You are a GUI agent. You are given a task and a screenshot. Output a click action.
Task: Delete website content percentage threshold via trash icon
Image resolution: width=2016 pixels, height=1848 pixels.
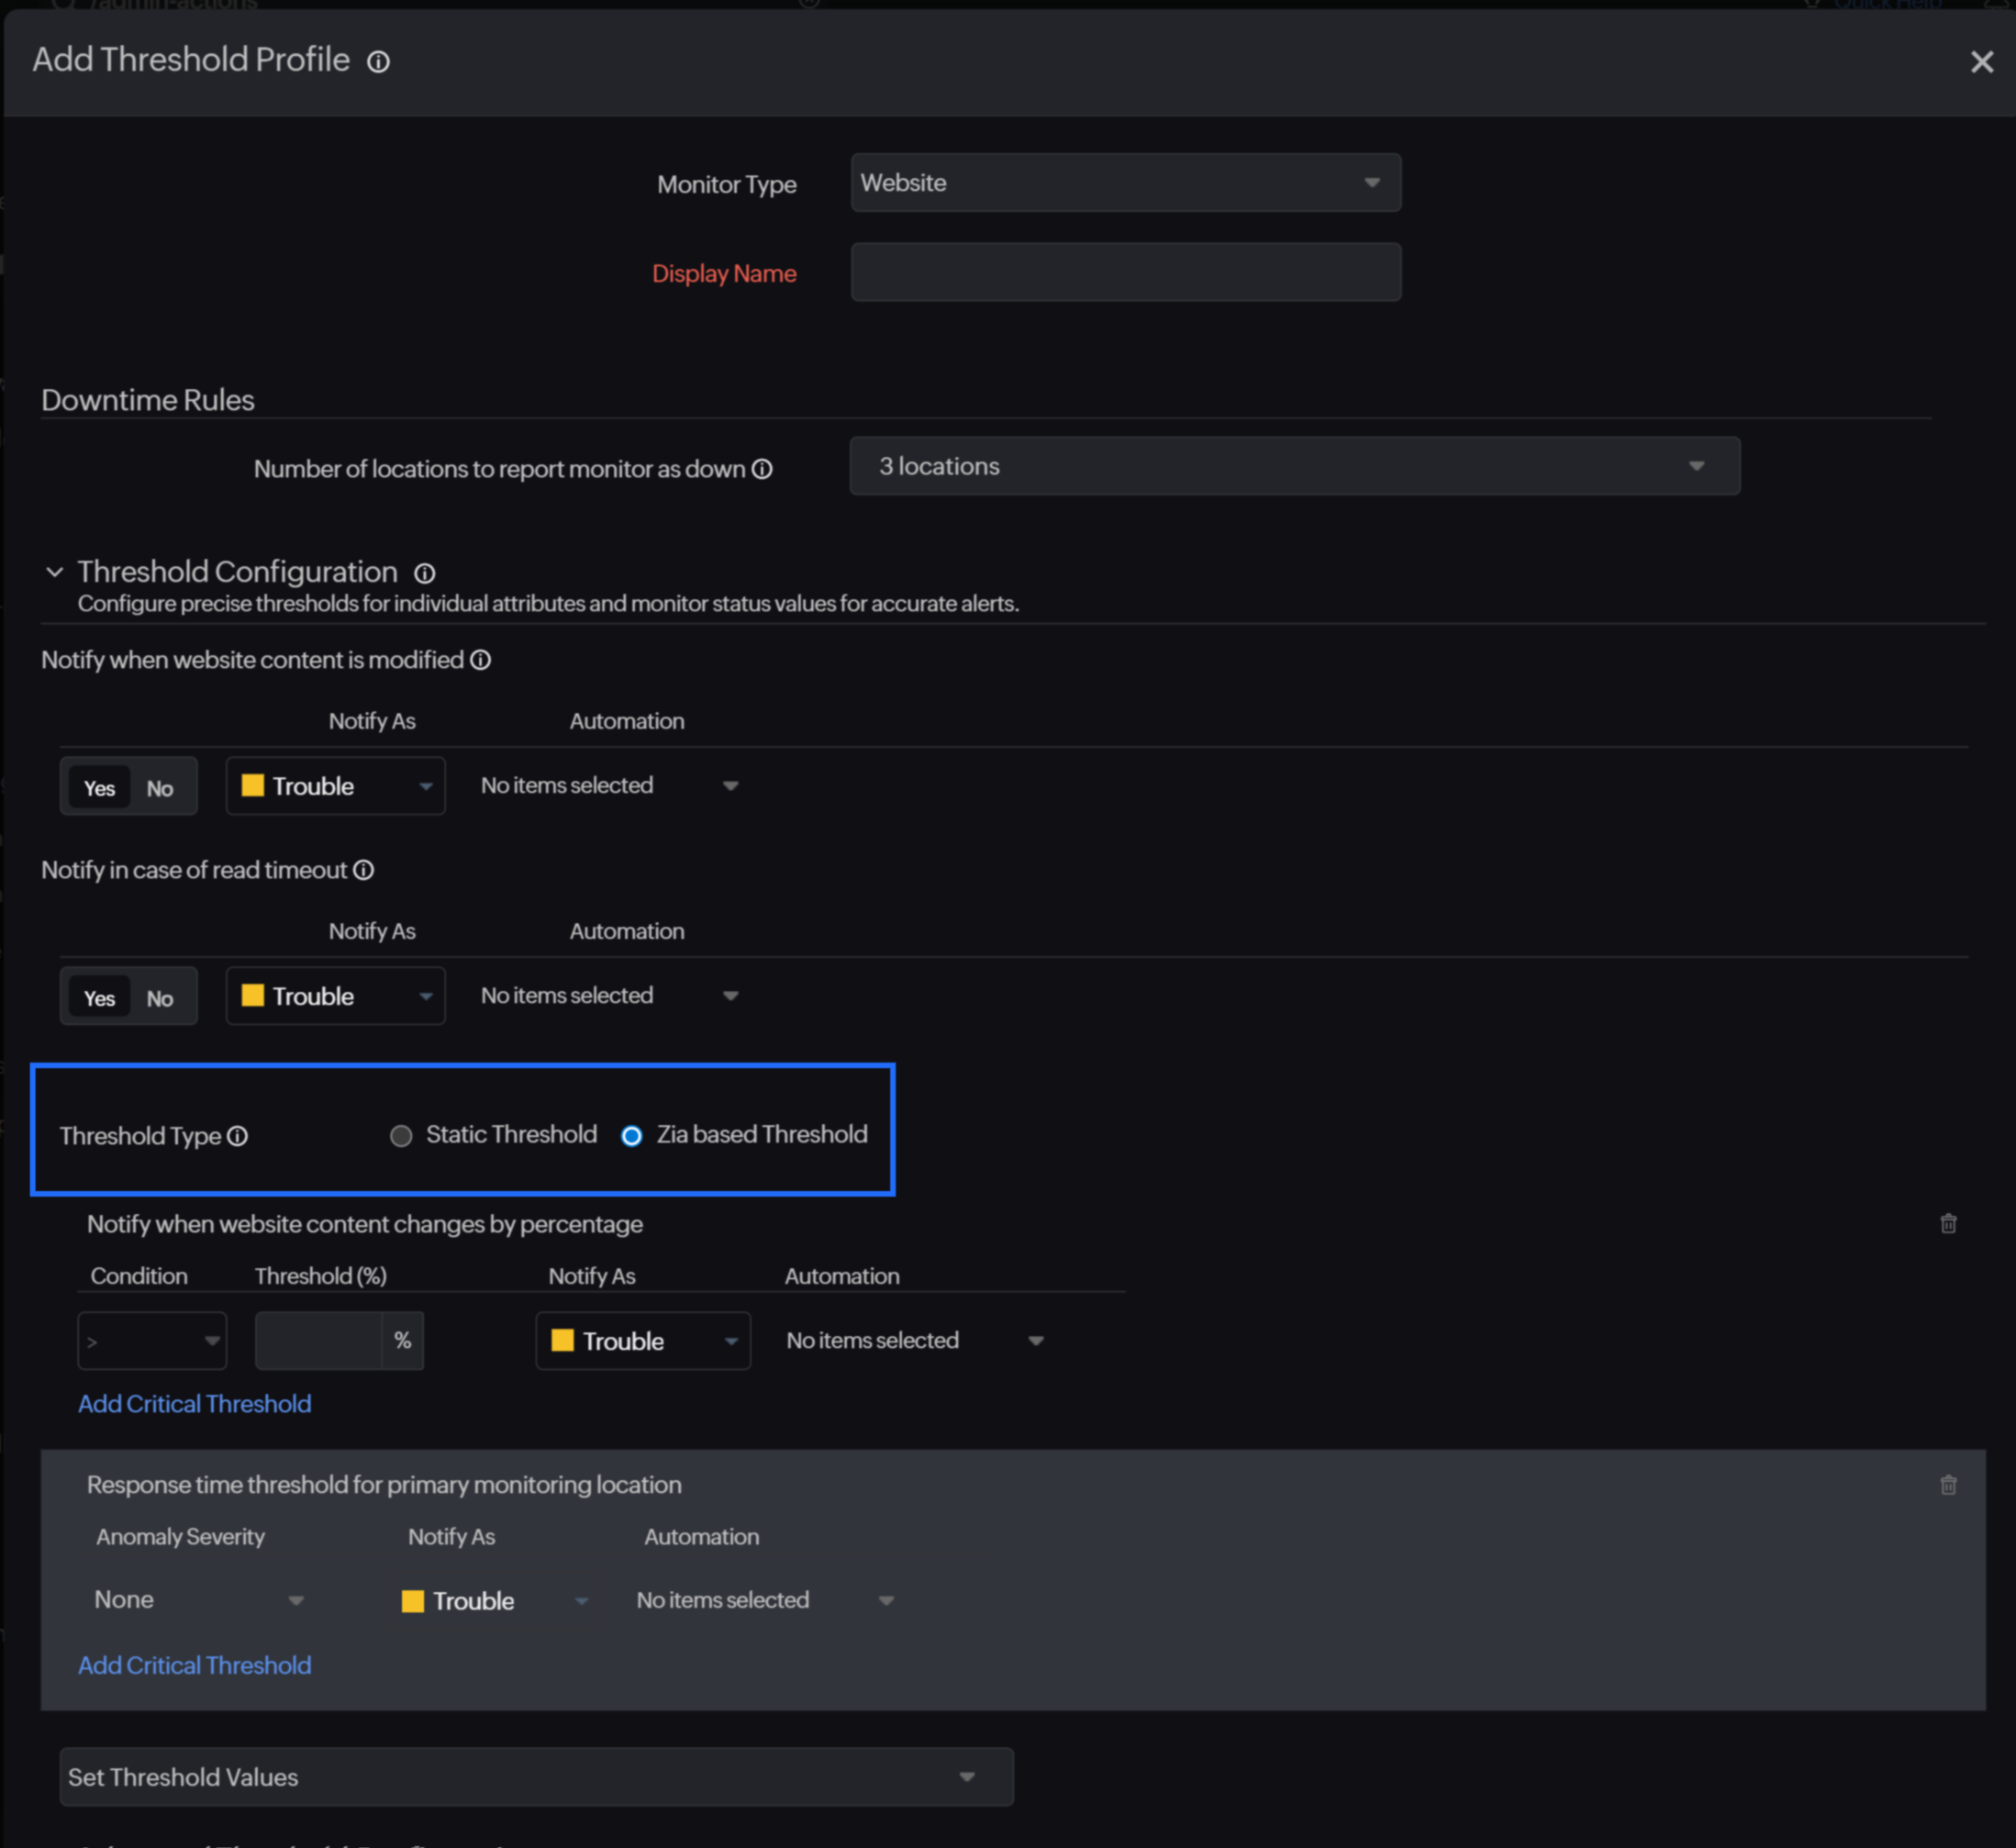click(1948, 1224)
